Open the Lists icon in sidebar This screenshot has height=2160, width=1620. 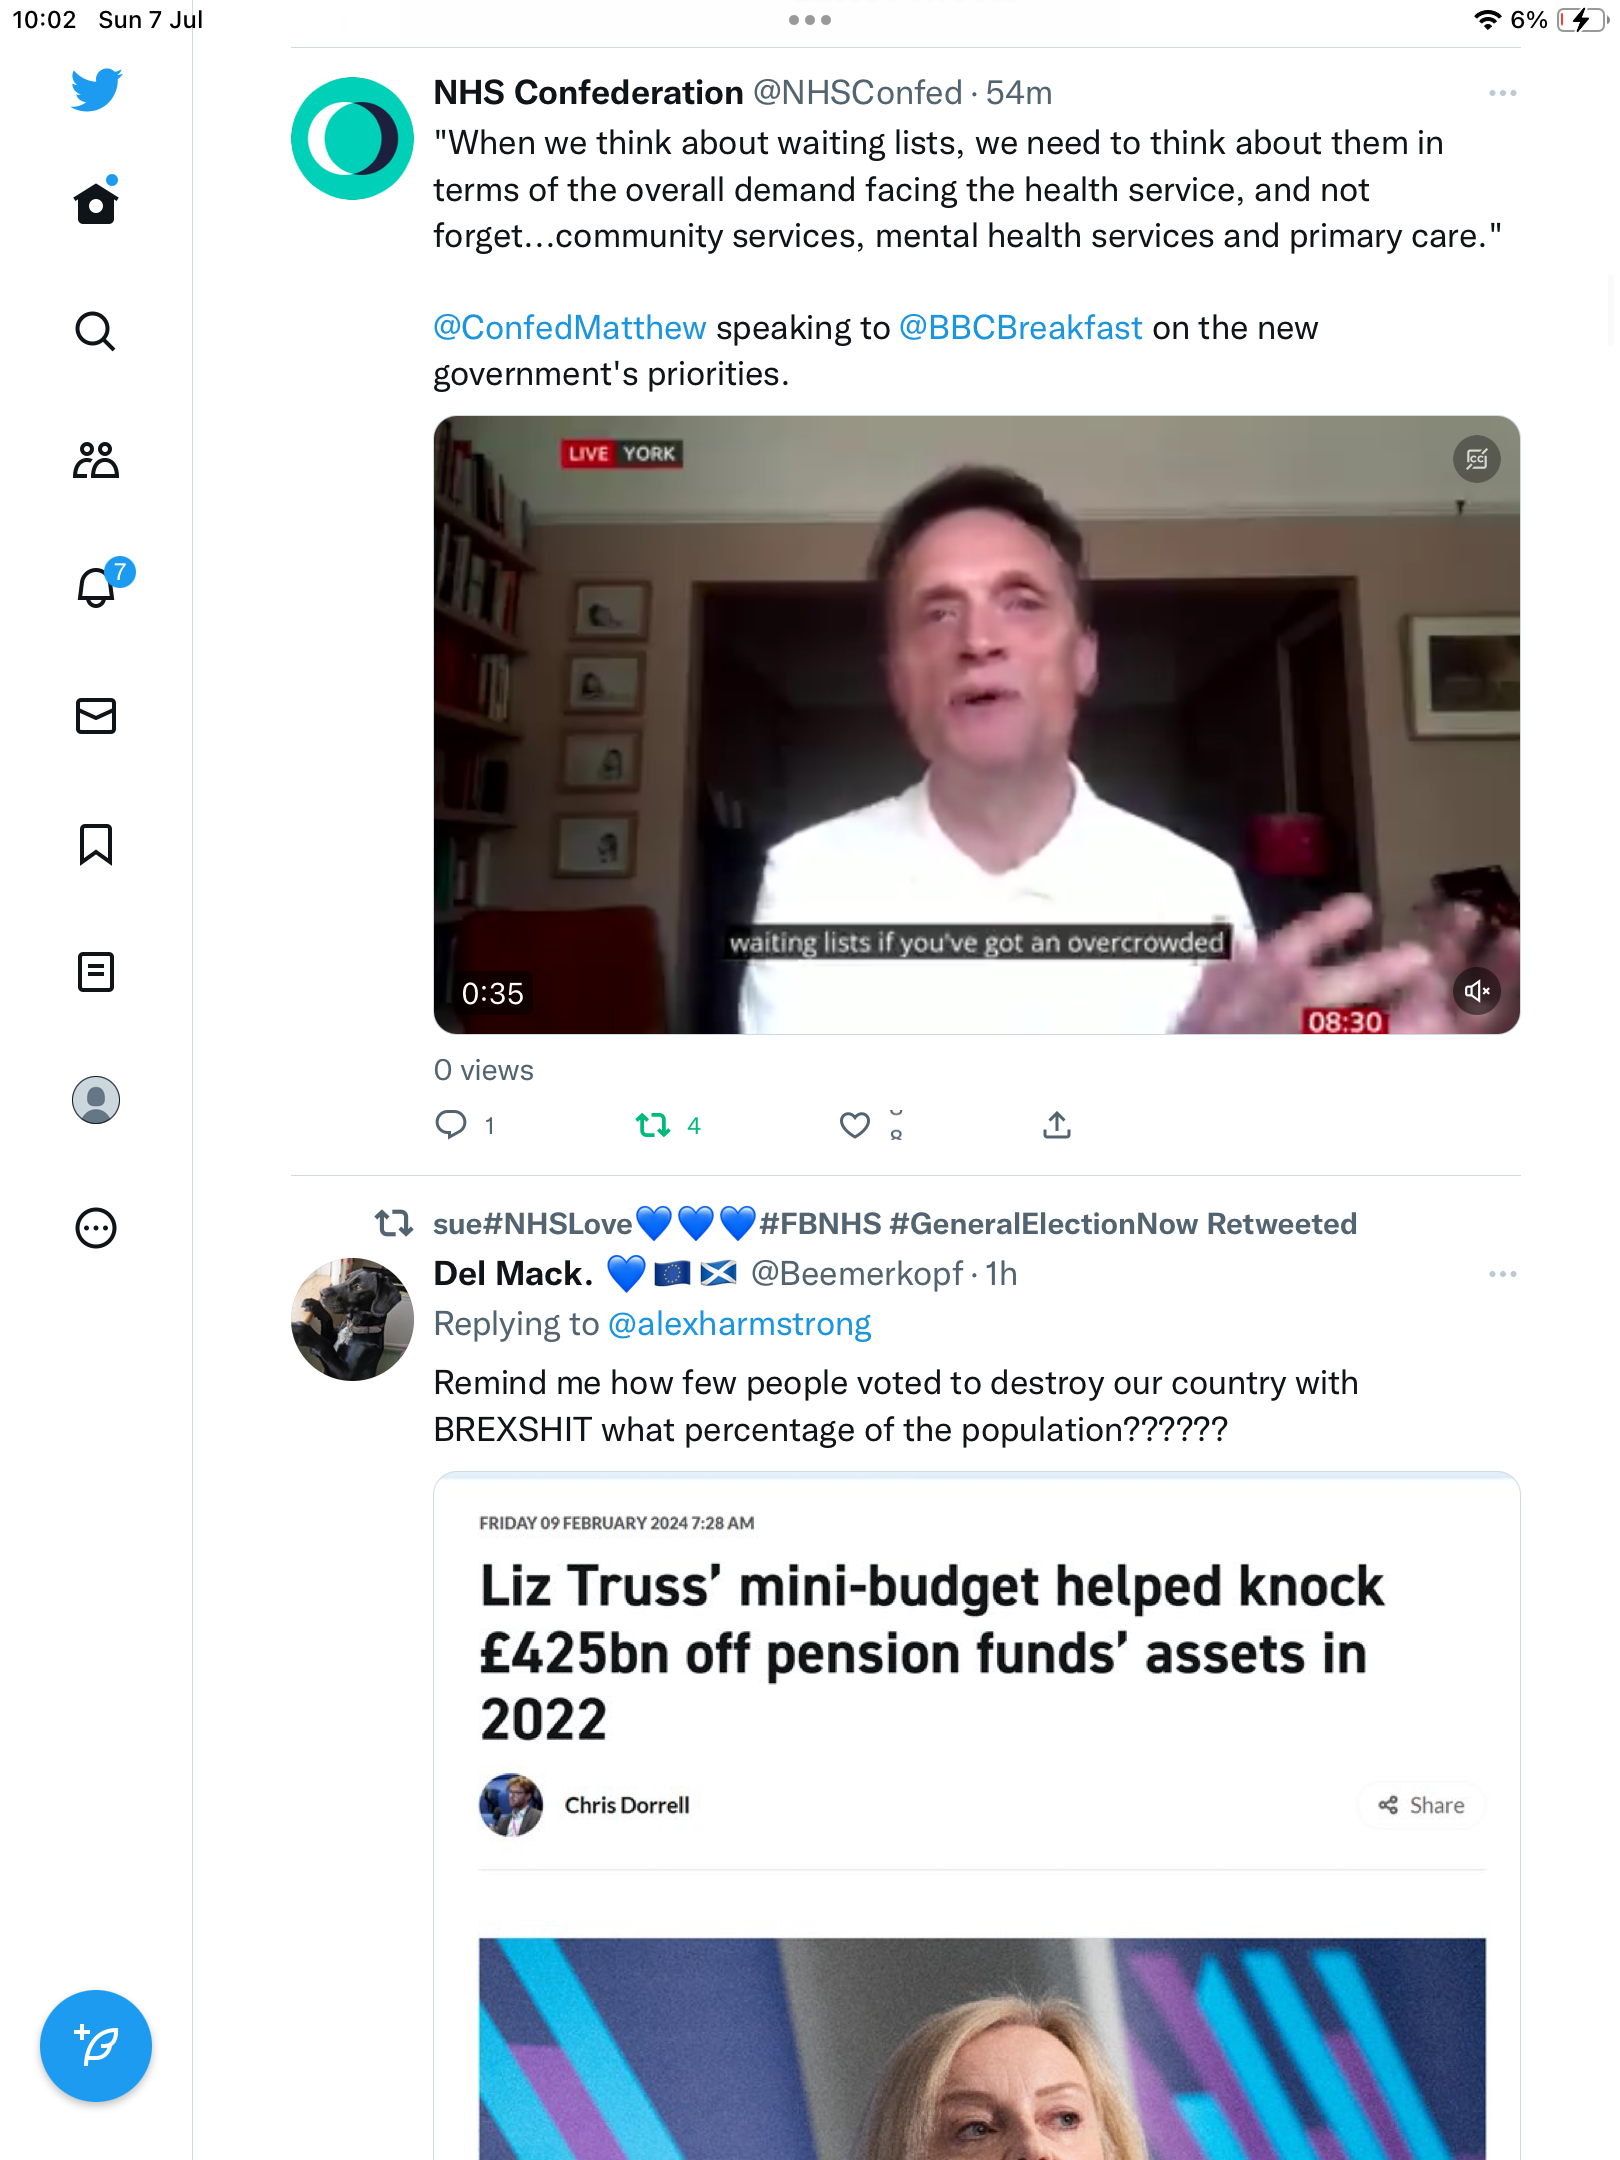[96, 972]
